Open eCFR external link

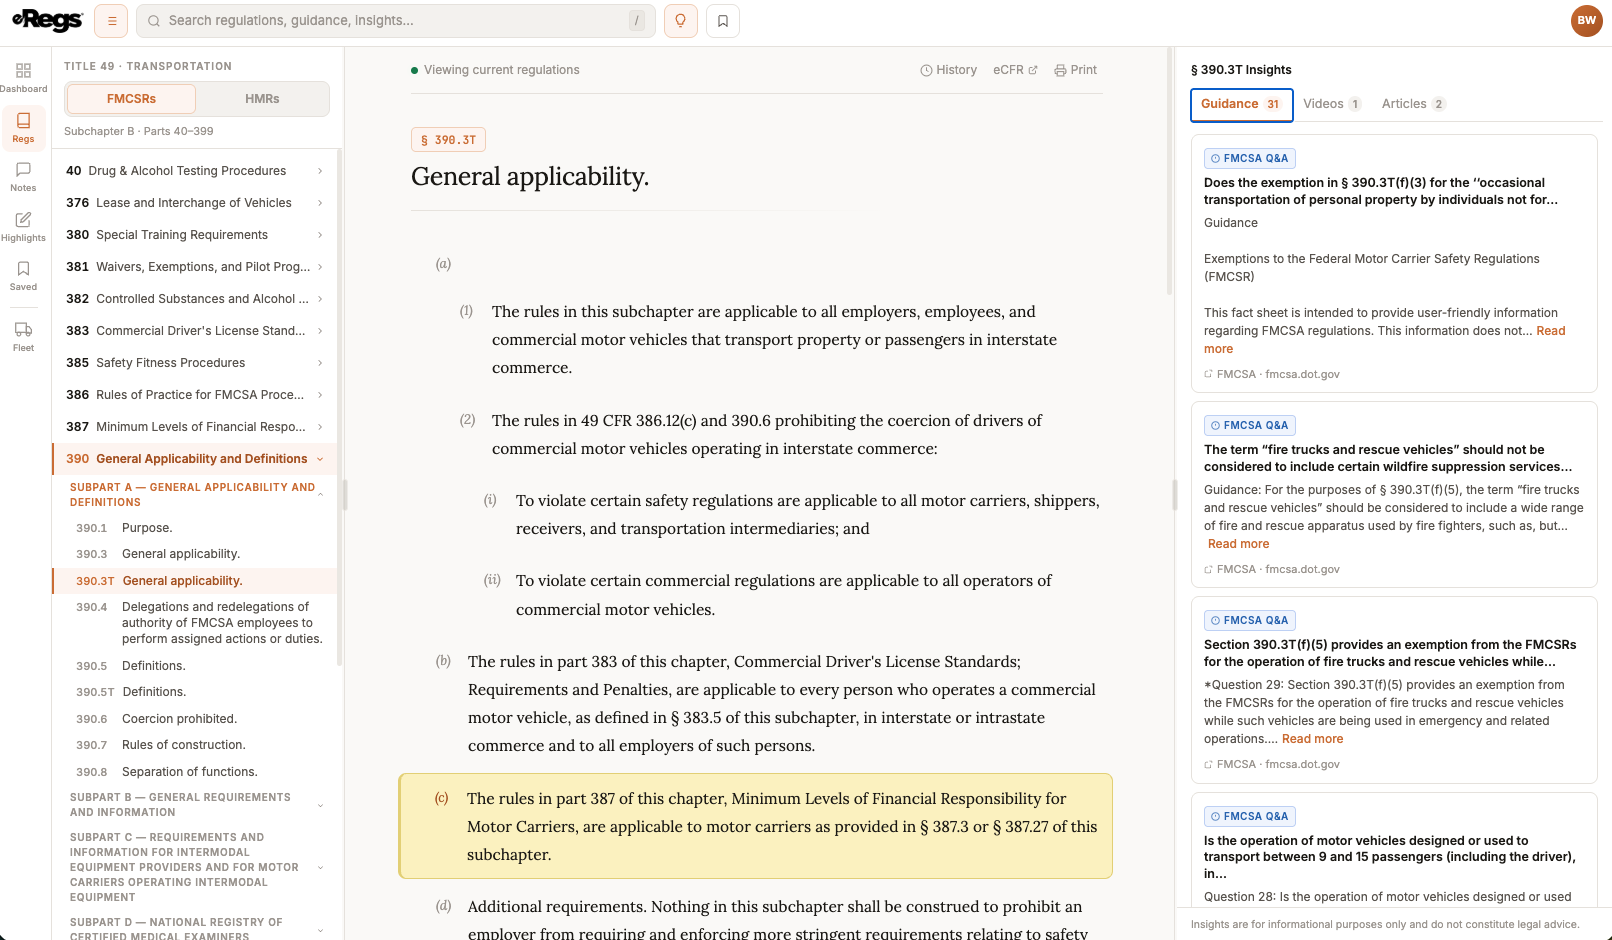[1015, 70]
